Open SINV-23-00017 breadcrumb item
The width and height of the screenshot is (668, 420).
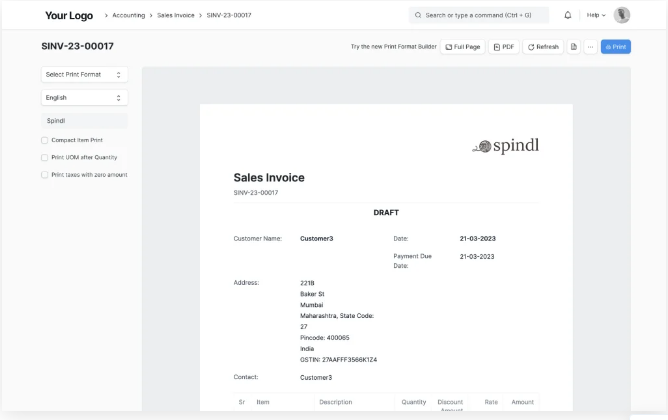pyautogui.click(x=229, y=15)
